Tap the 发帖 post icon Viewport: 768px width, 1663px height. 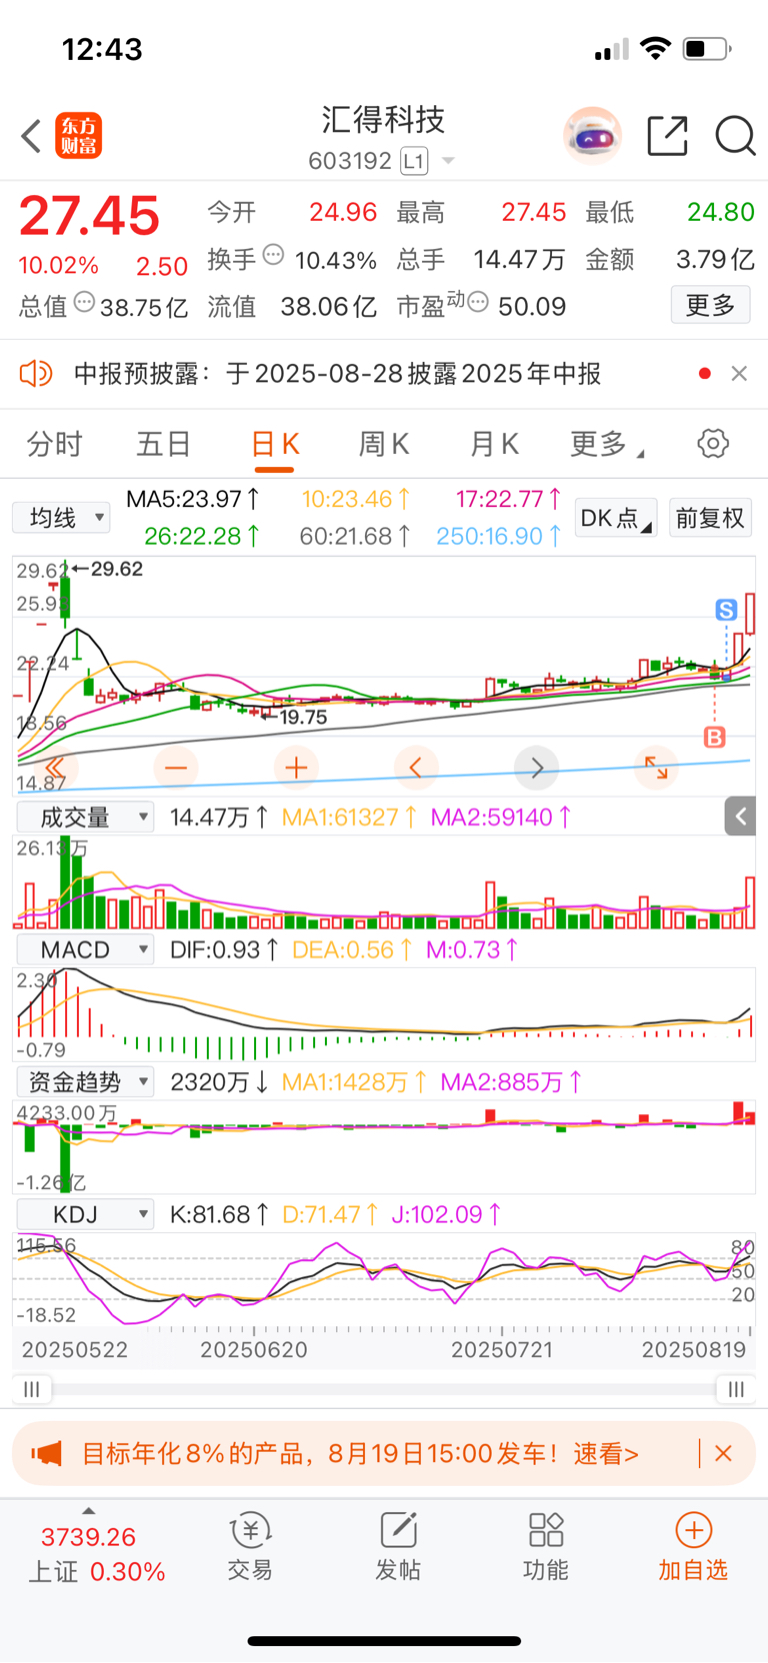(398, 1546)
